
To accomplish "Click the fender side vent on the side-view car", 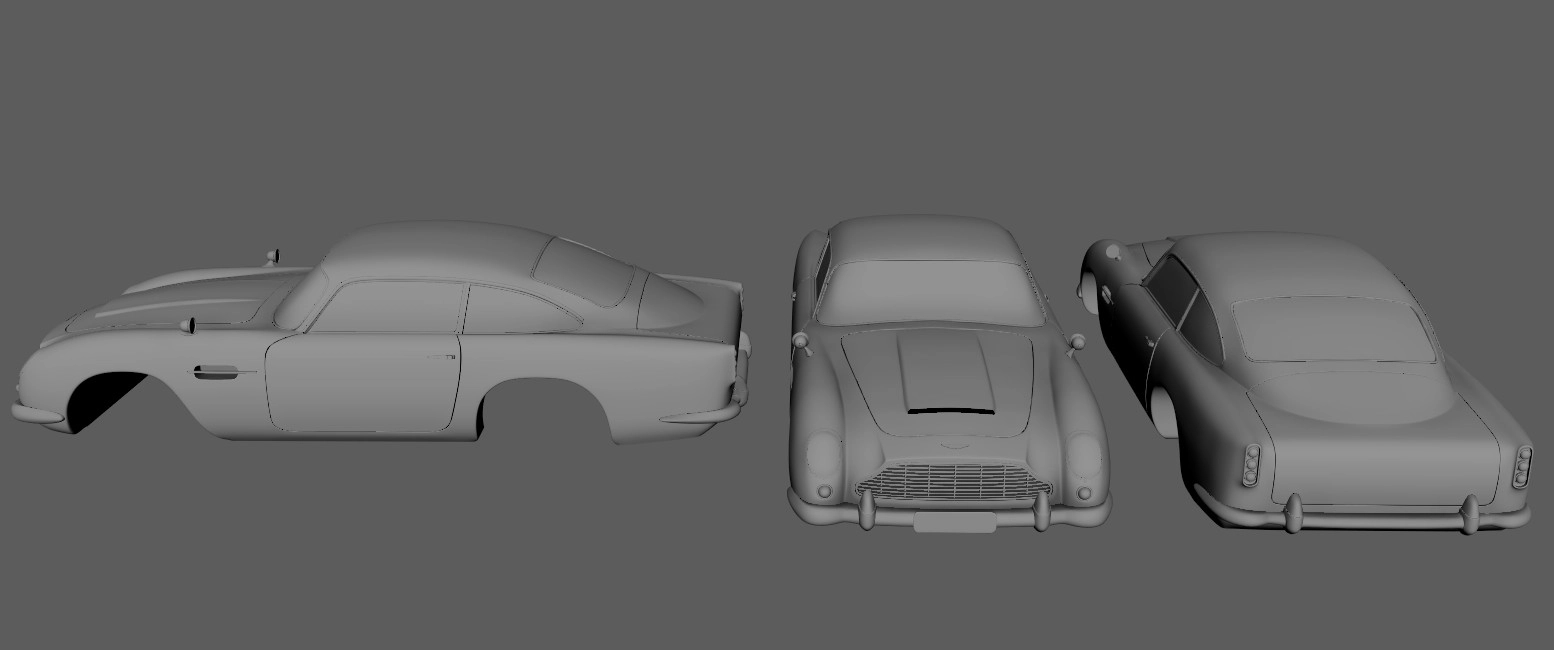I will (216, 372).
